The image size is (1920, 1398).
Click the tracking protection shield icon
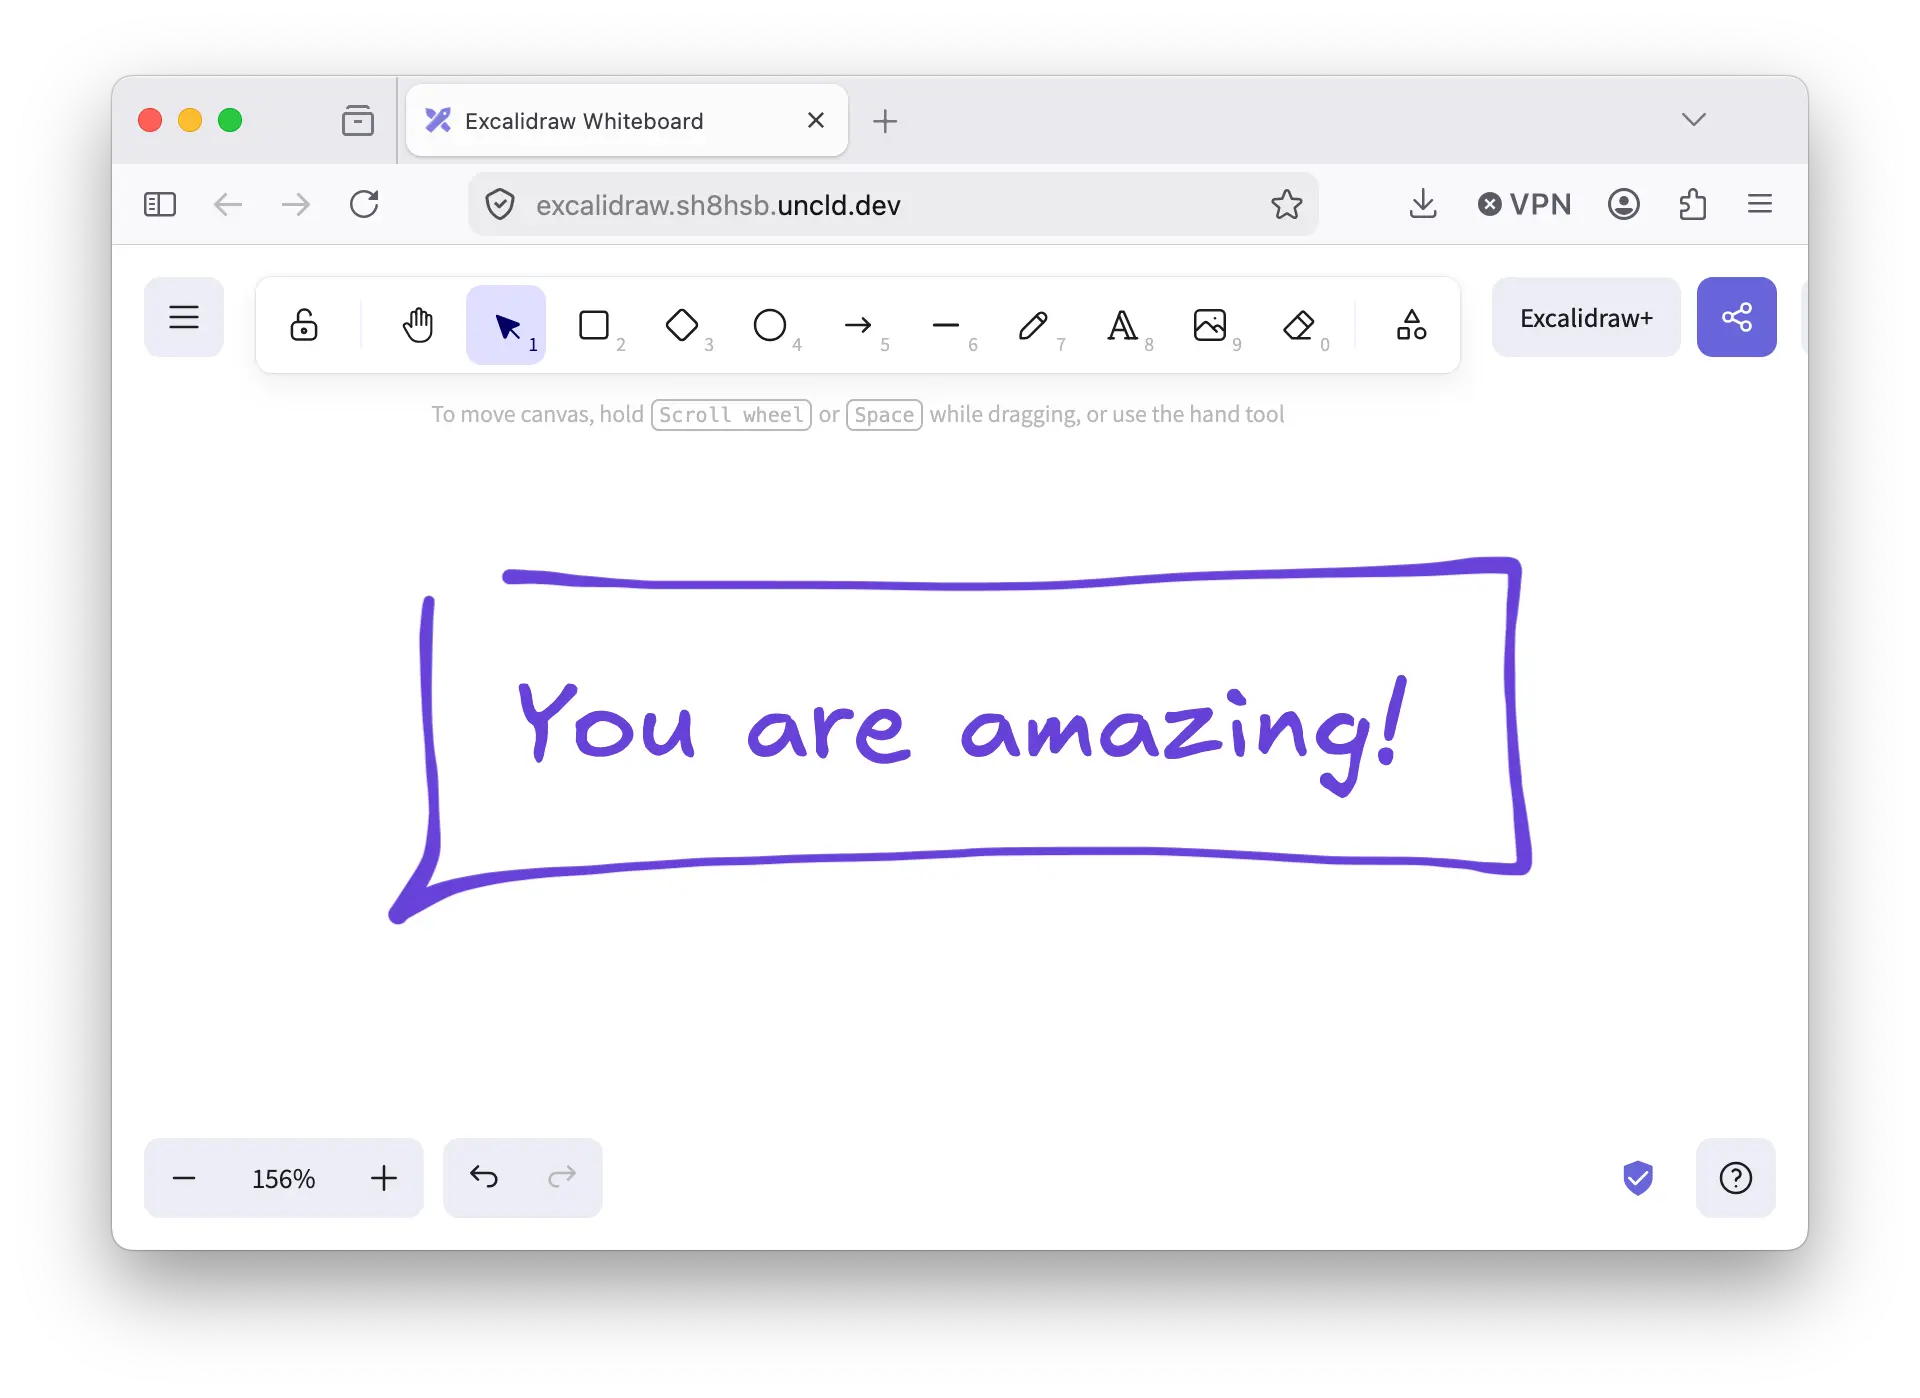click(500, 205)
